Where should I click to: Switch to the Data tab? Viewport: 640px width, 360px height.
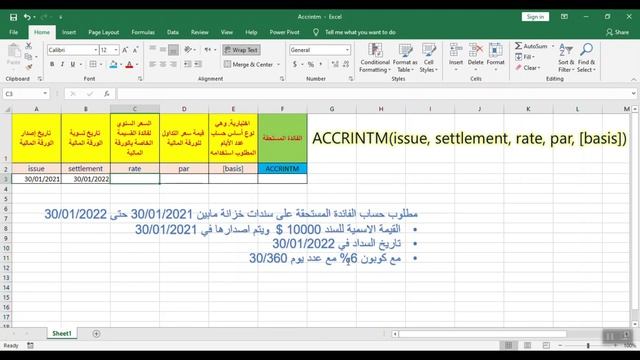point(173,32)
